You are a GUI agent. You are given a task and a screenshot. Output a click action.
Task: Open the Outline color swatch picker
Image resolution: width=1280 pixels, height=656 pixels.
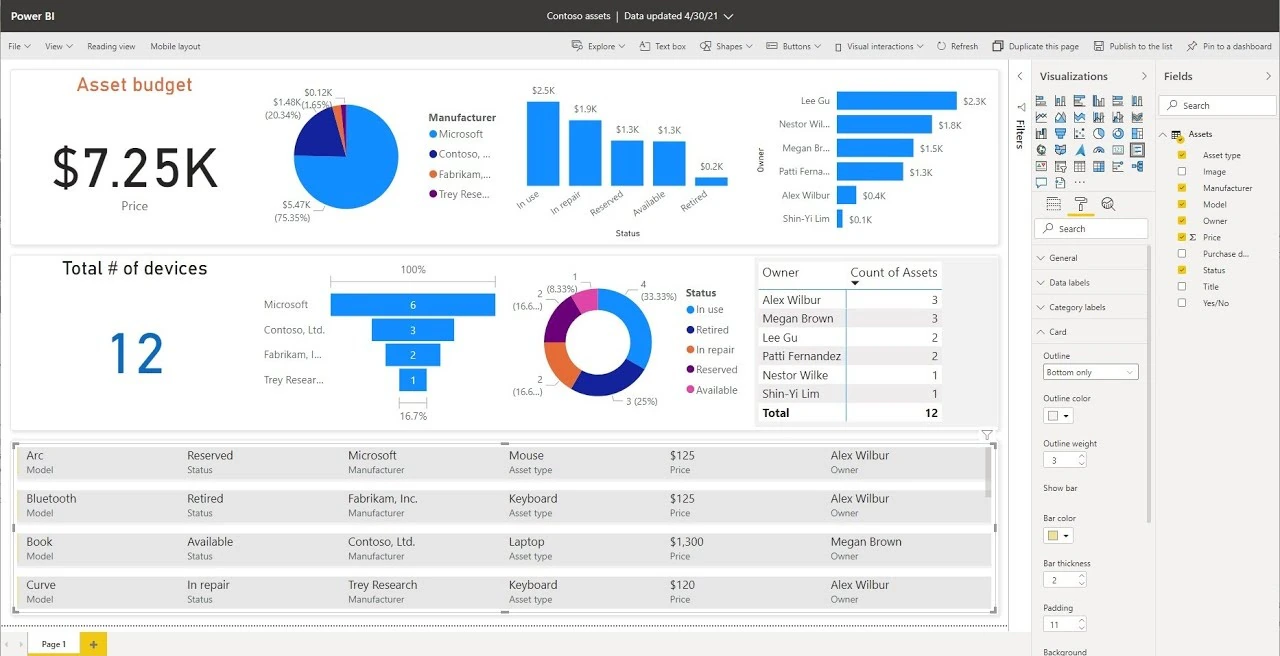(x=1058, y=415)
